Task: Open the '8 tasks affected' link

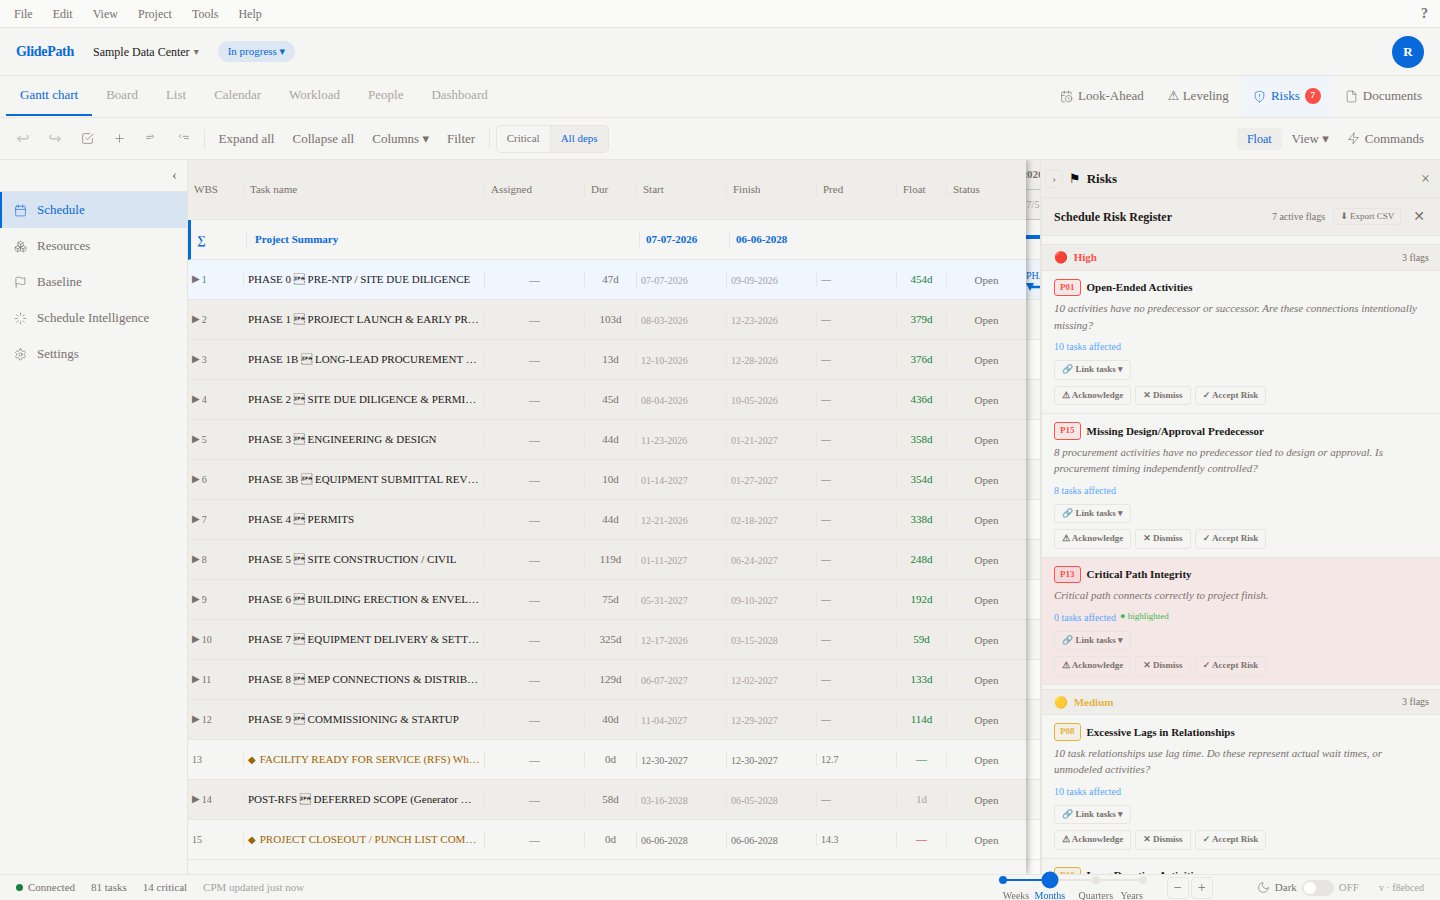Action: click(x=1085, y=491)
